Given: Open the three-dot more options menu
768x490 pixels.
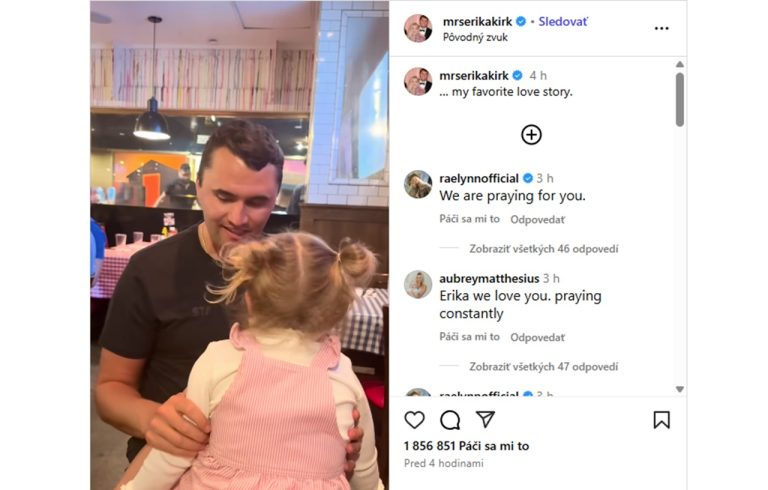Looking at the screenshot, I should tap(661, 28).
